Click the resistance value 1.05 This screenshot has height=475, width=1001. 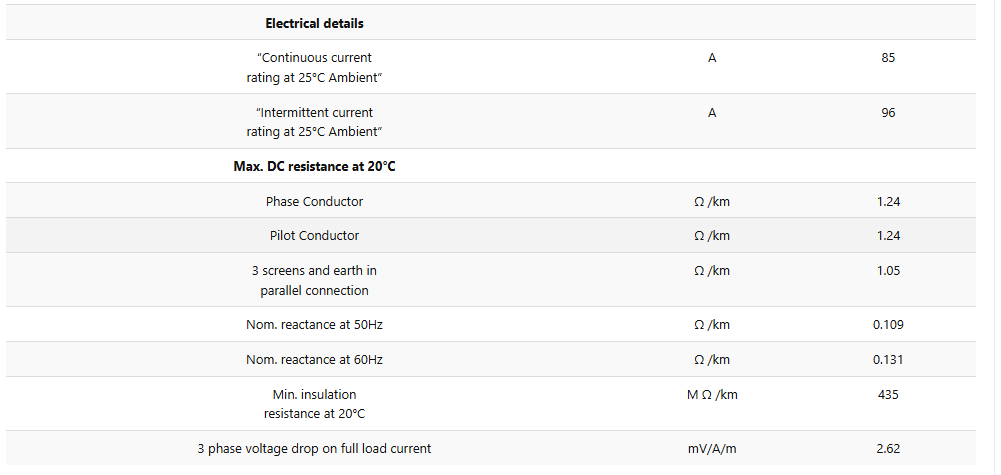tap(888, 271)
